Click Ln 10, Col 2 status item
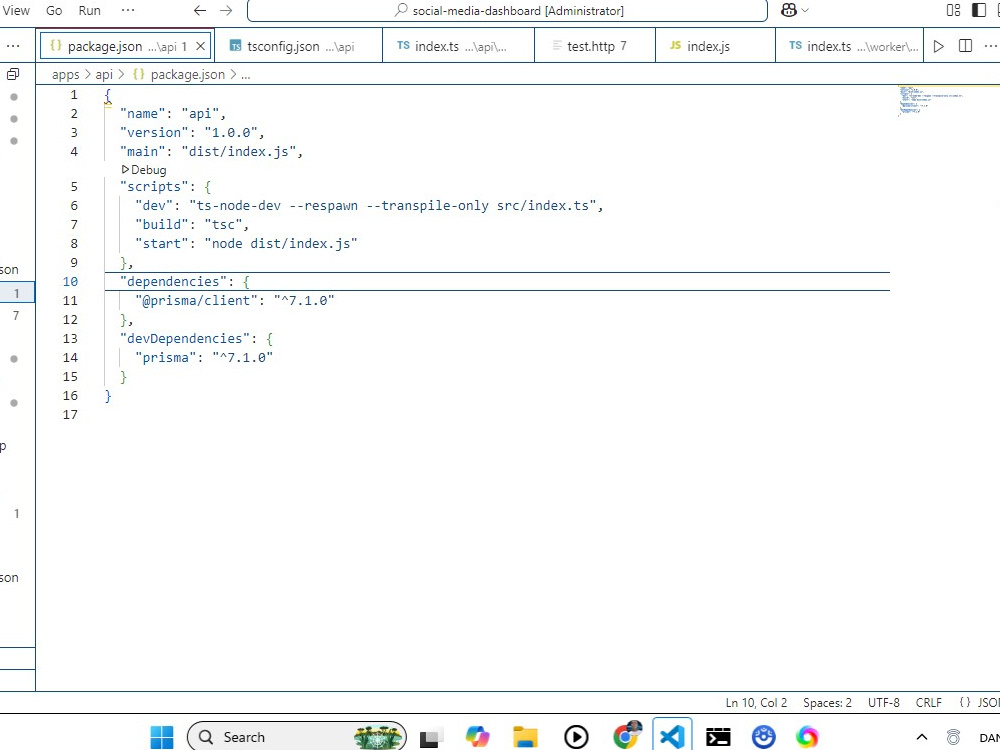Image resolution: width=1000 pixels, height=750 pixels. 756,702
